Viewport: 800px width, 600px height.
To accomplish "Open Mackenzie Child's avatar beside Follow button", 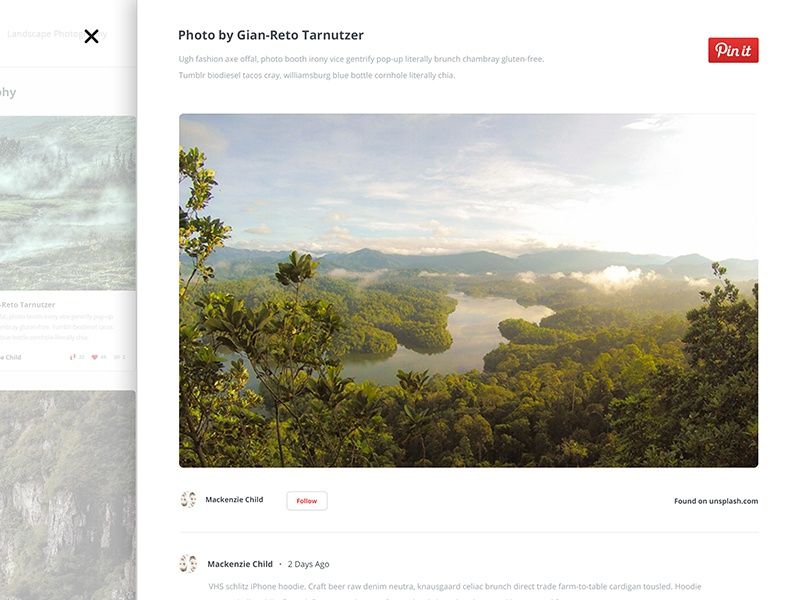I will coord(188,499).
